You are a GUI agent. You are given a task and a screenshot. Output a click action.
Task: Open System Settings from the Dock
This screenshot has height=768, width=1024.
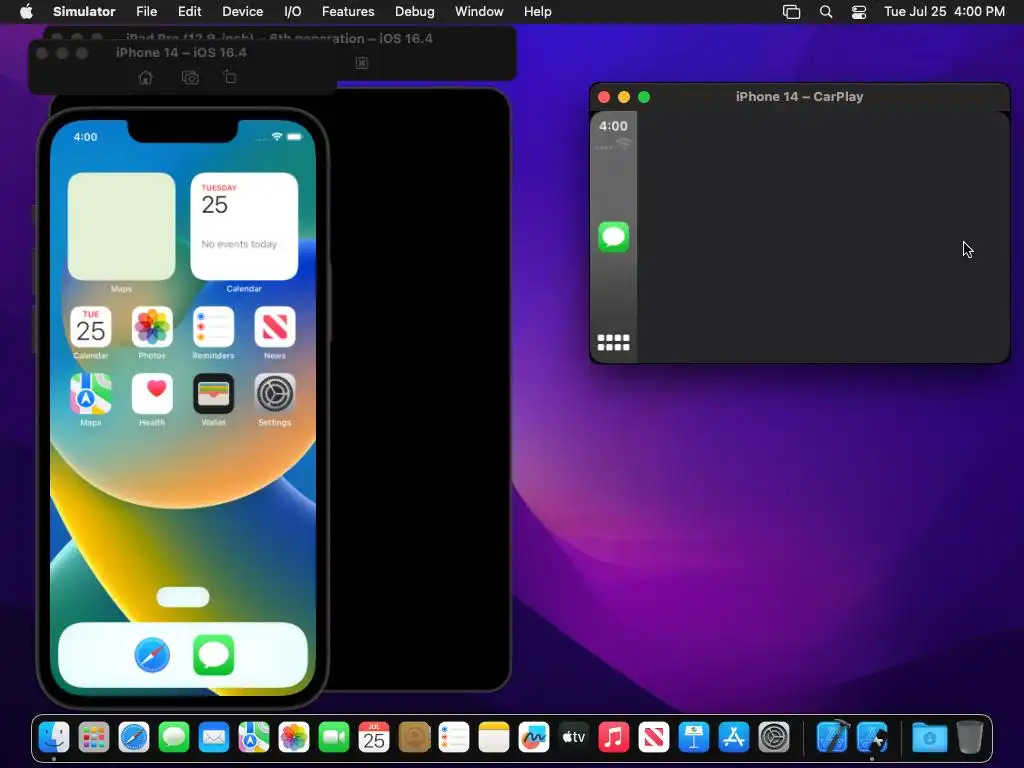point(774,738)
